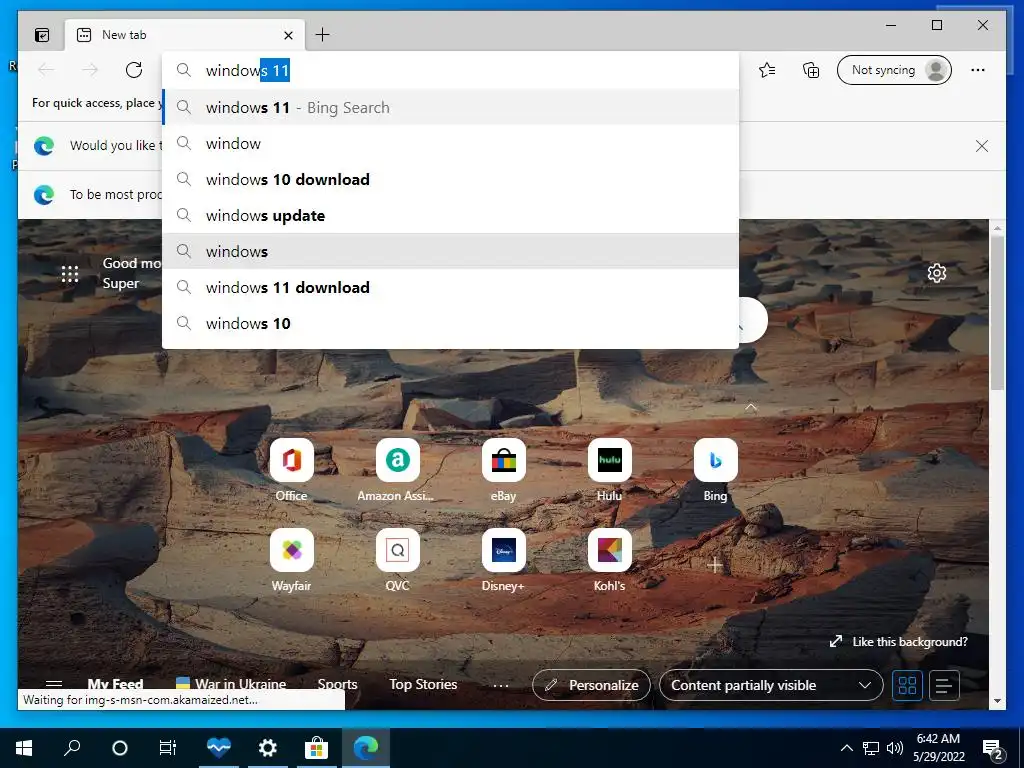Screen dimensions: 1024x768
Task: Switch to Sports feed tab
Action: tap(337, 684)
